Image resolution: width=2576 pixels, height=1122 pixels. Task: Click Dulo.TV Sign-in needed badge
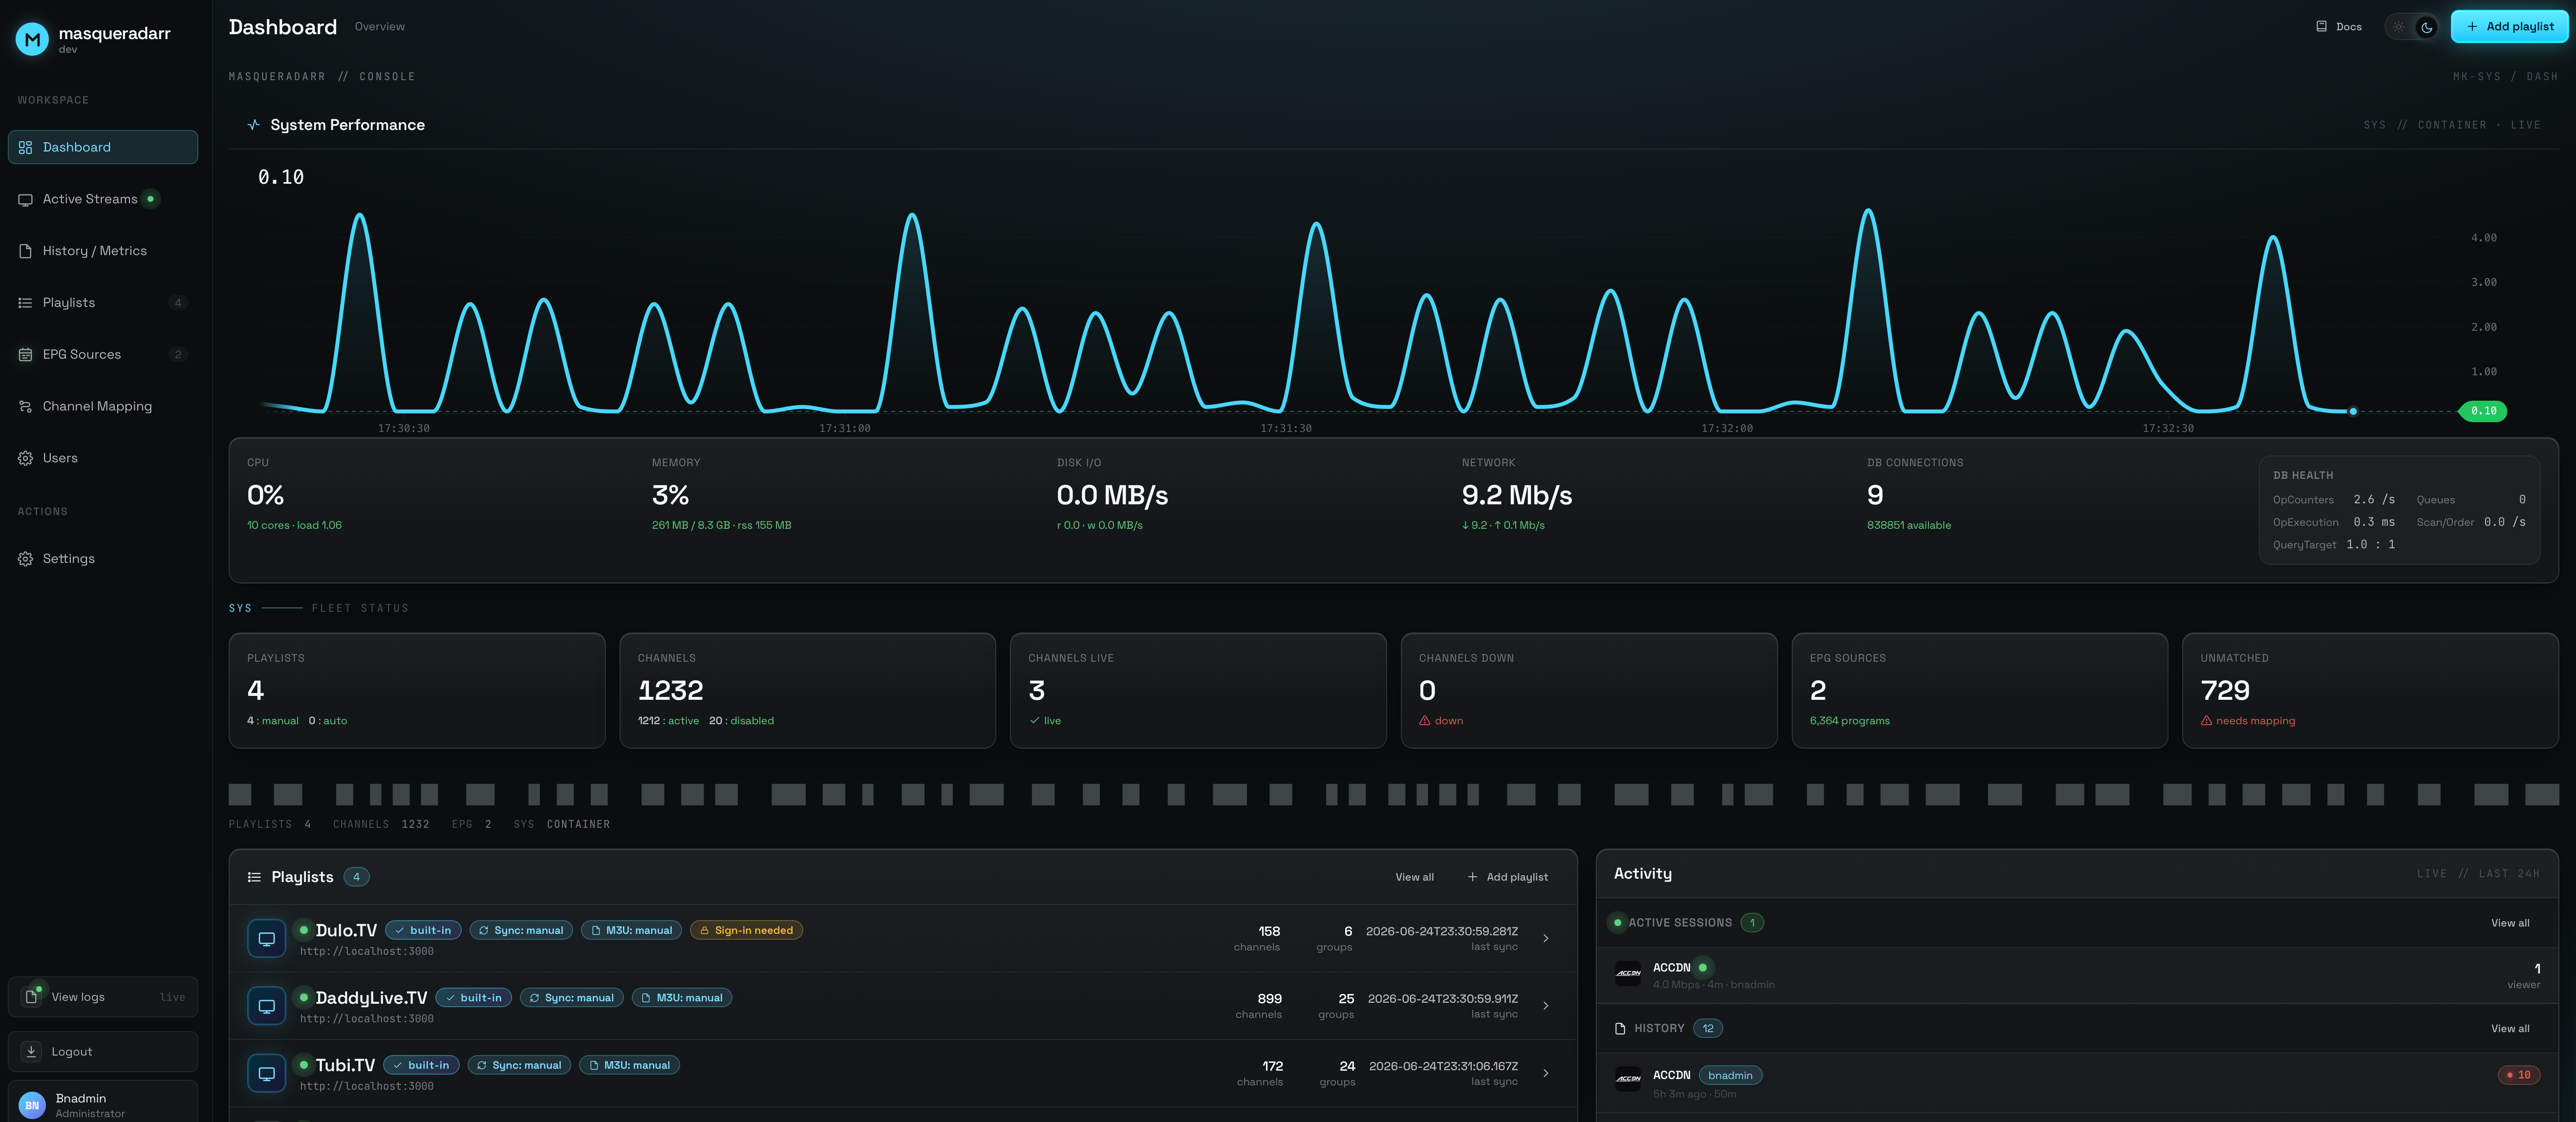(746, 930)
